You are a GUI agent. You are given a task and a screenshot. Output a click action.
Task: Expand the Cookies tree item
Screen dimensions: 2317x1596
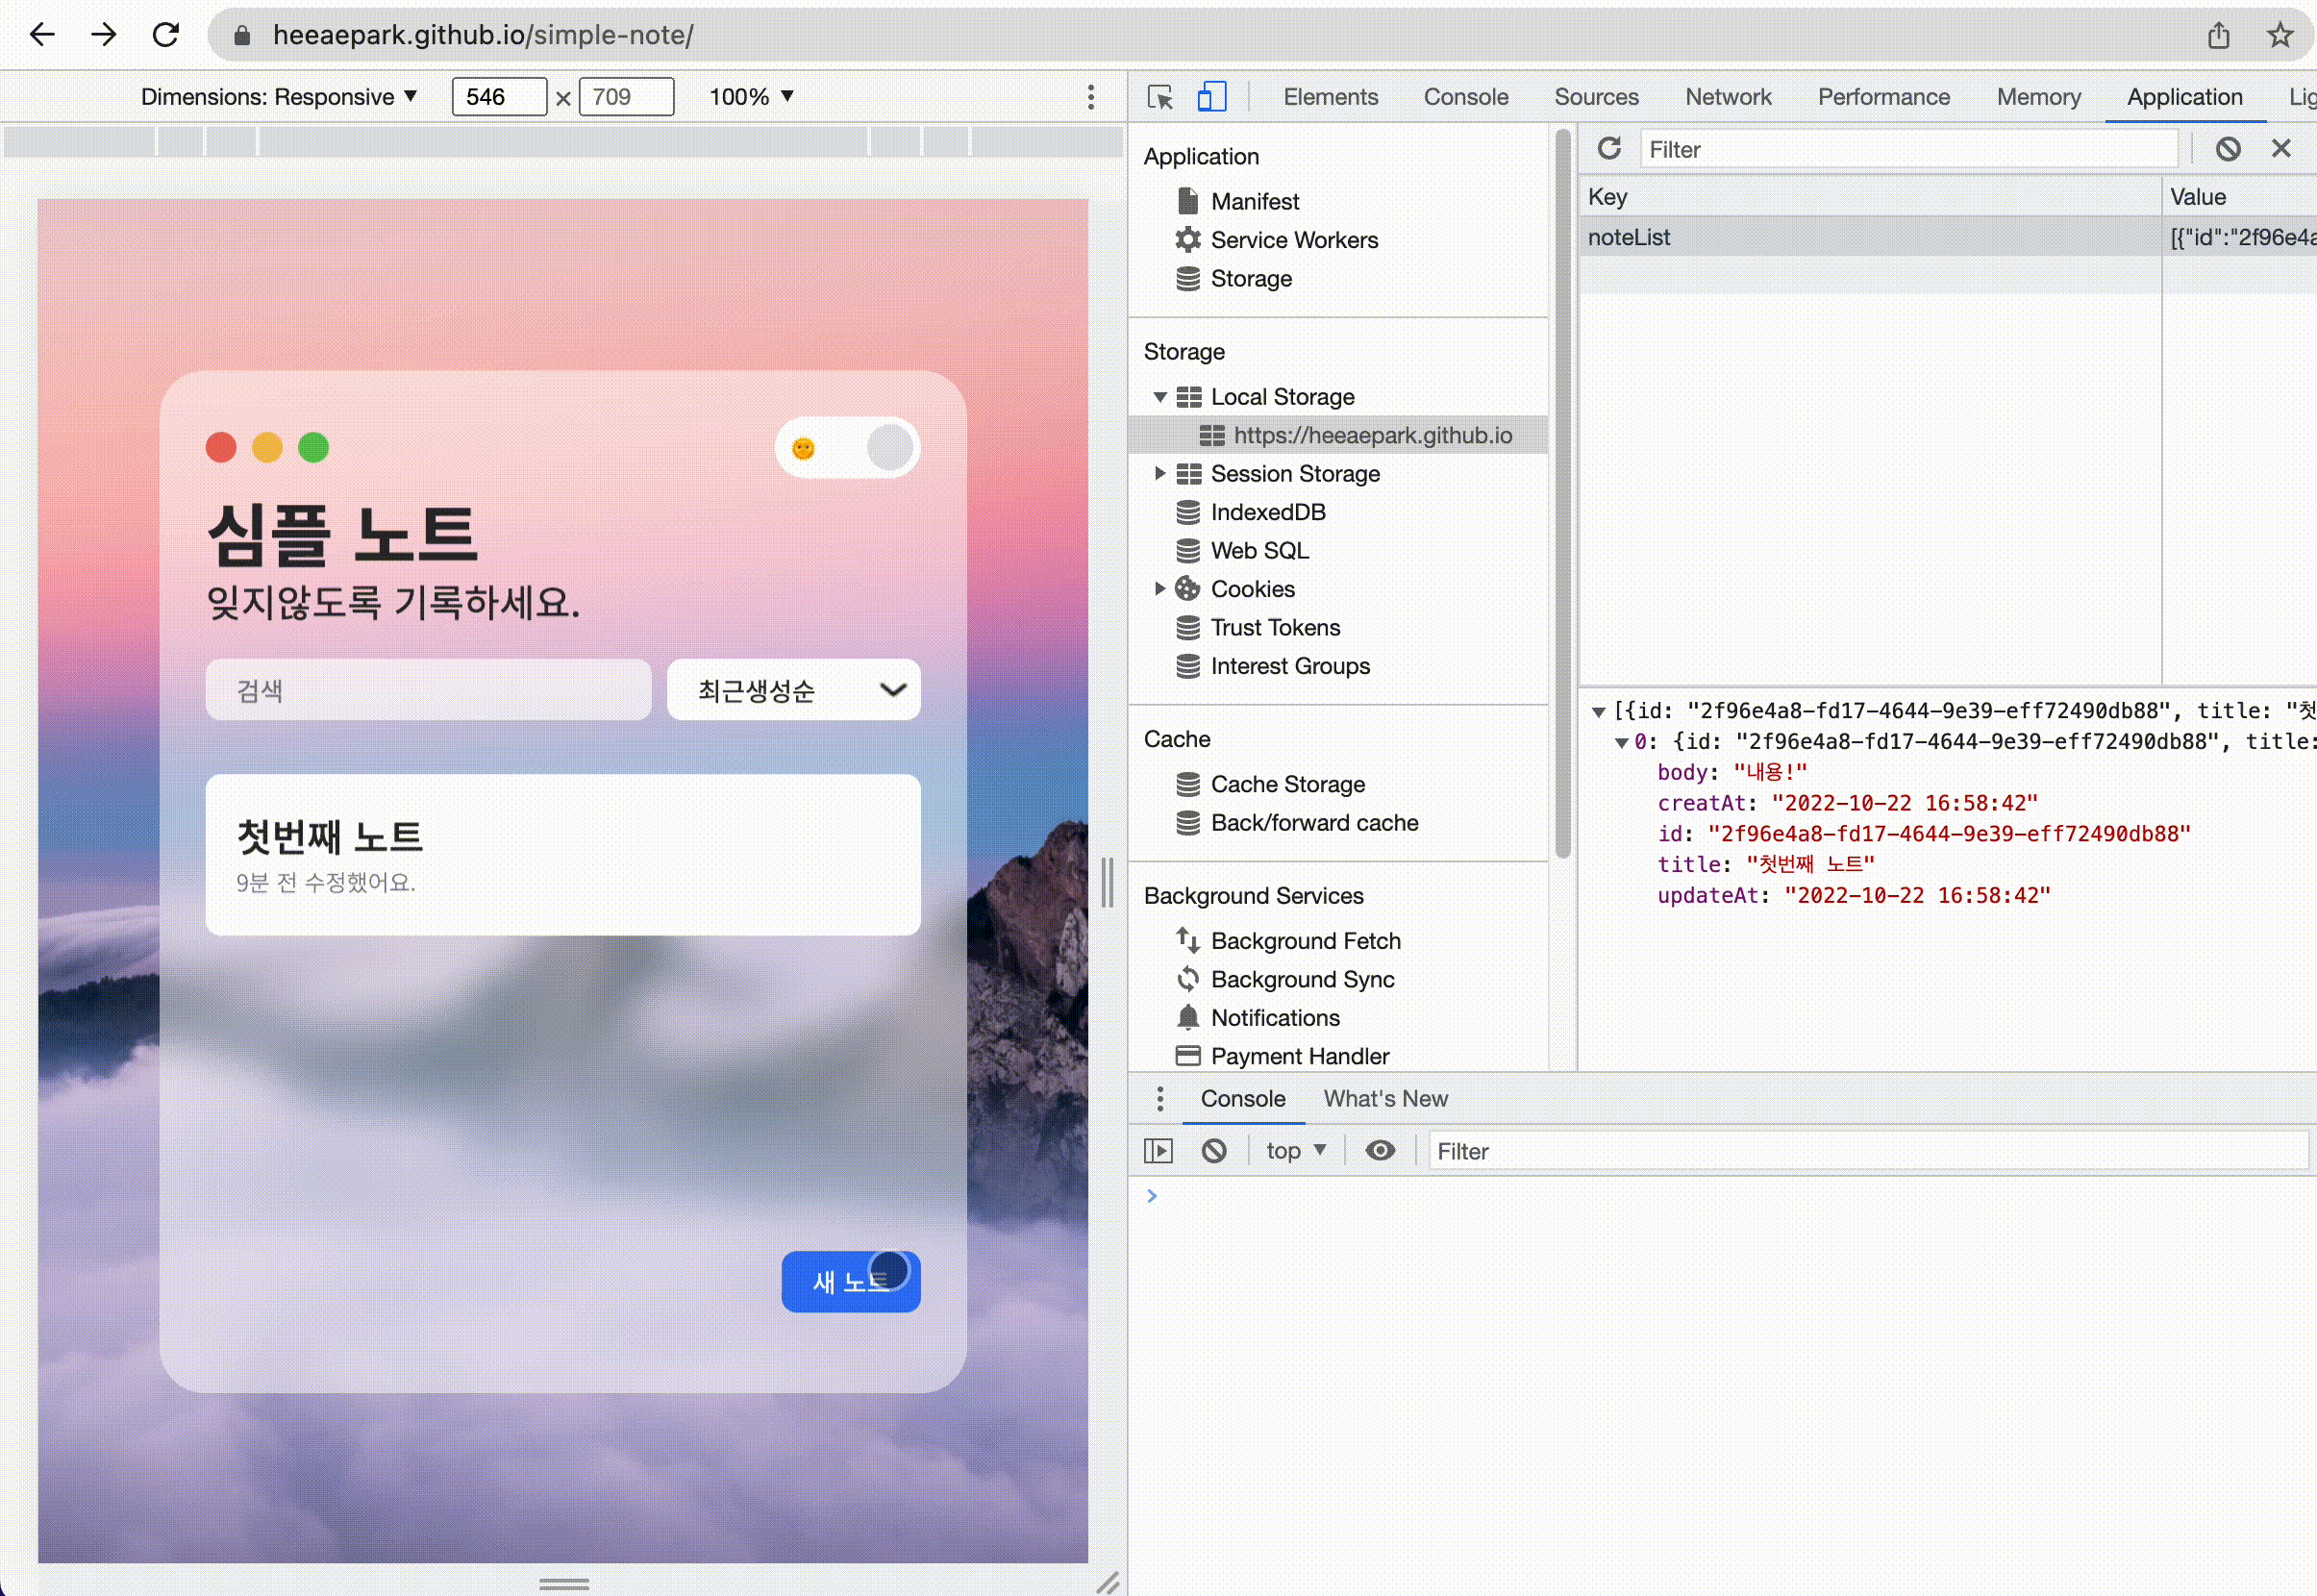(x=1160, y=589)
